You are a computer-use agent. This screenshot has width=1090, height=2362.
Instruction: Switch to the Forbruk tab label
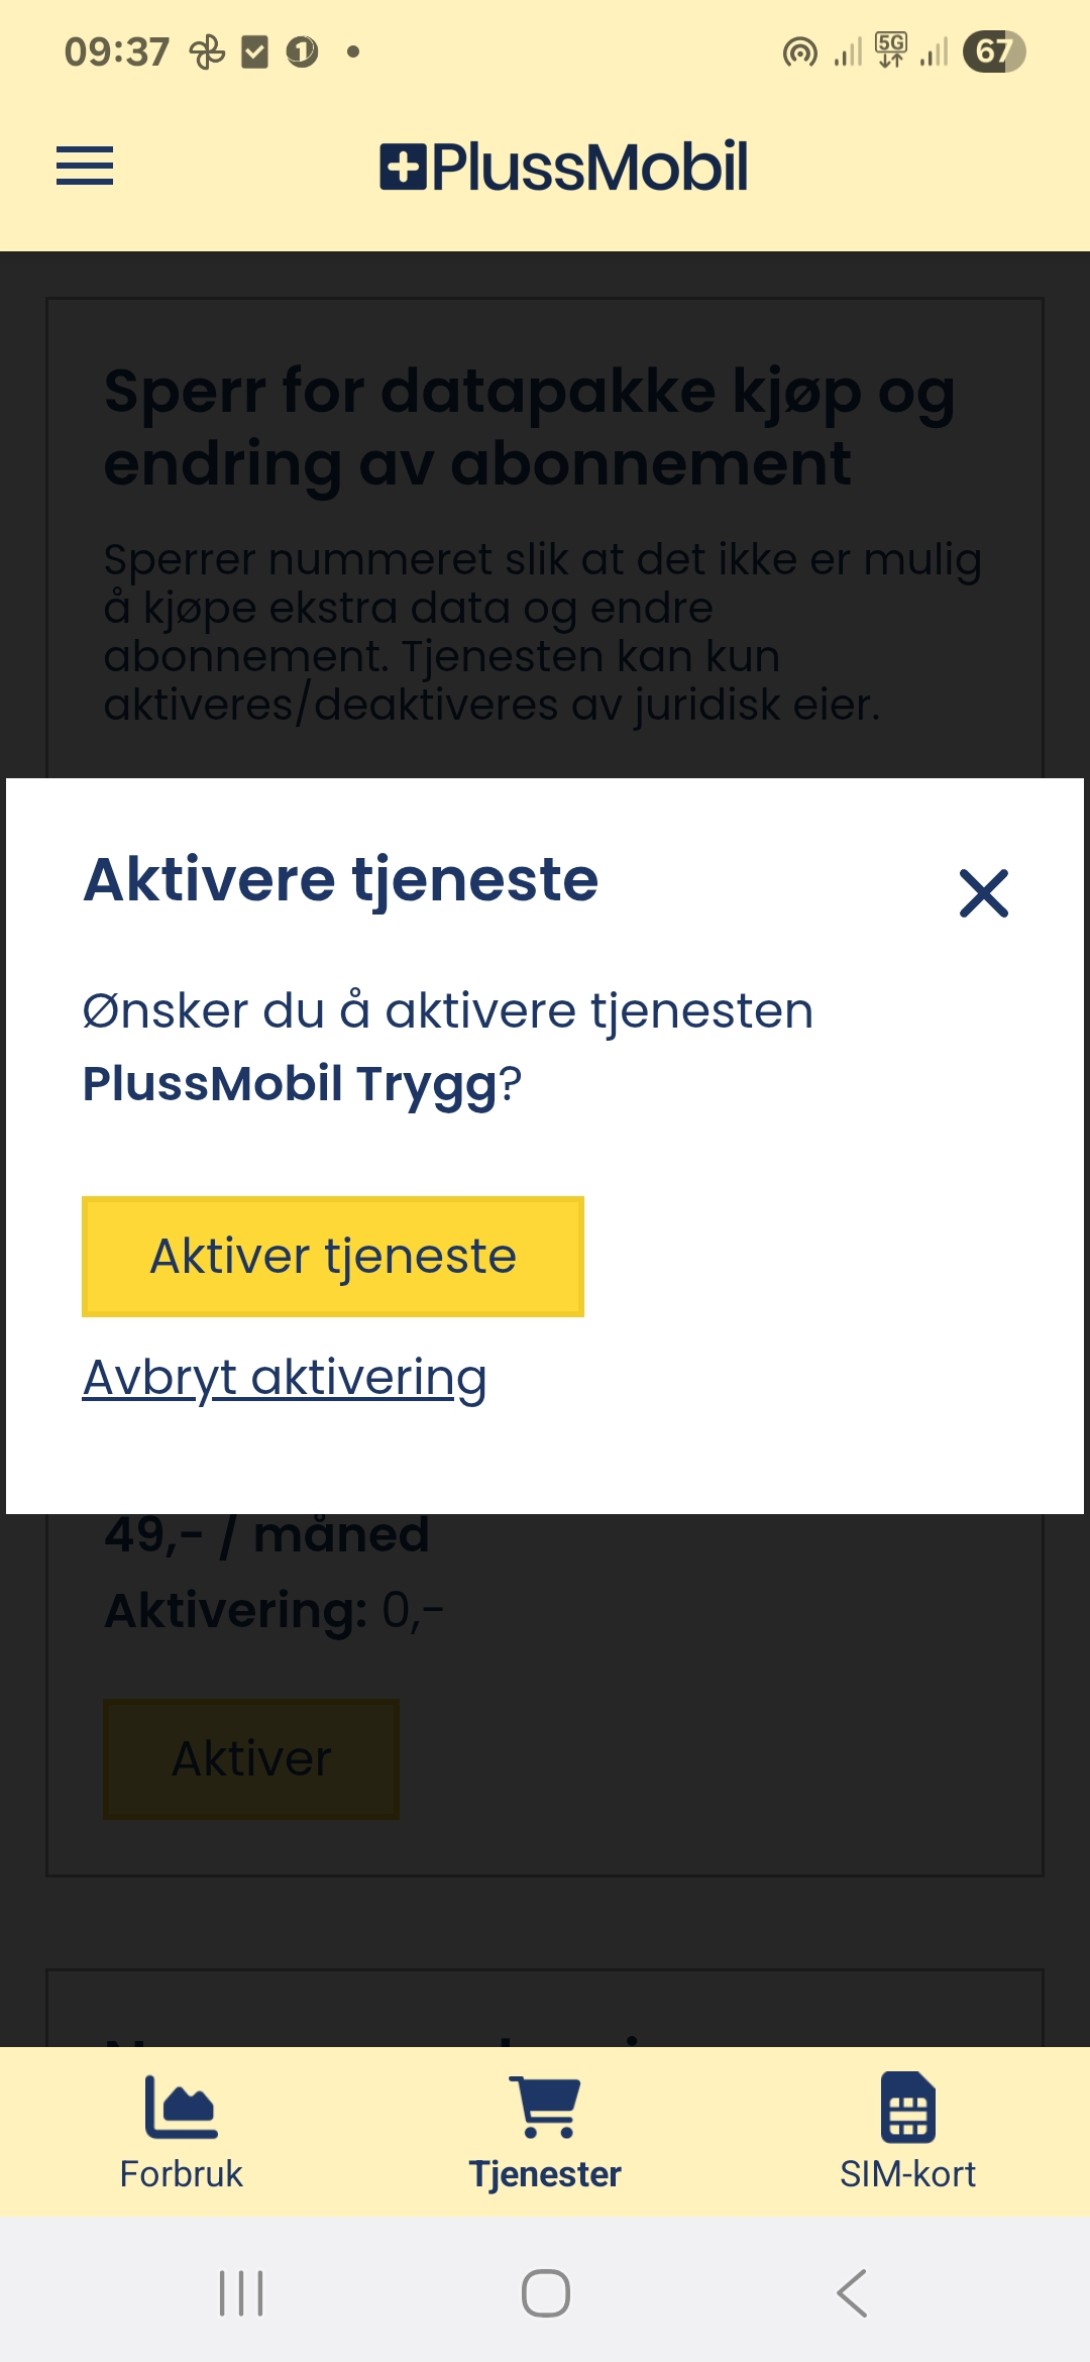(181, 2174)
